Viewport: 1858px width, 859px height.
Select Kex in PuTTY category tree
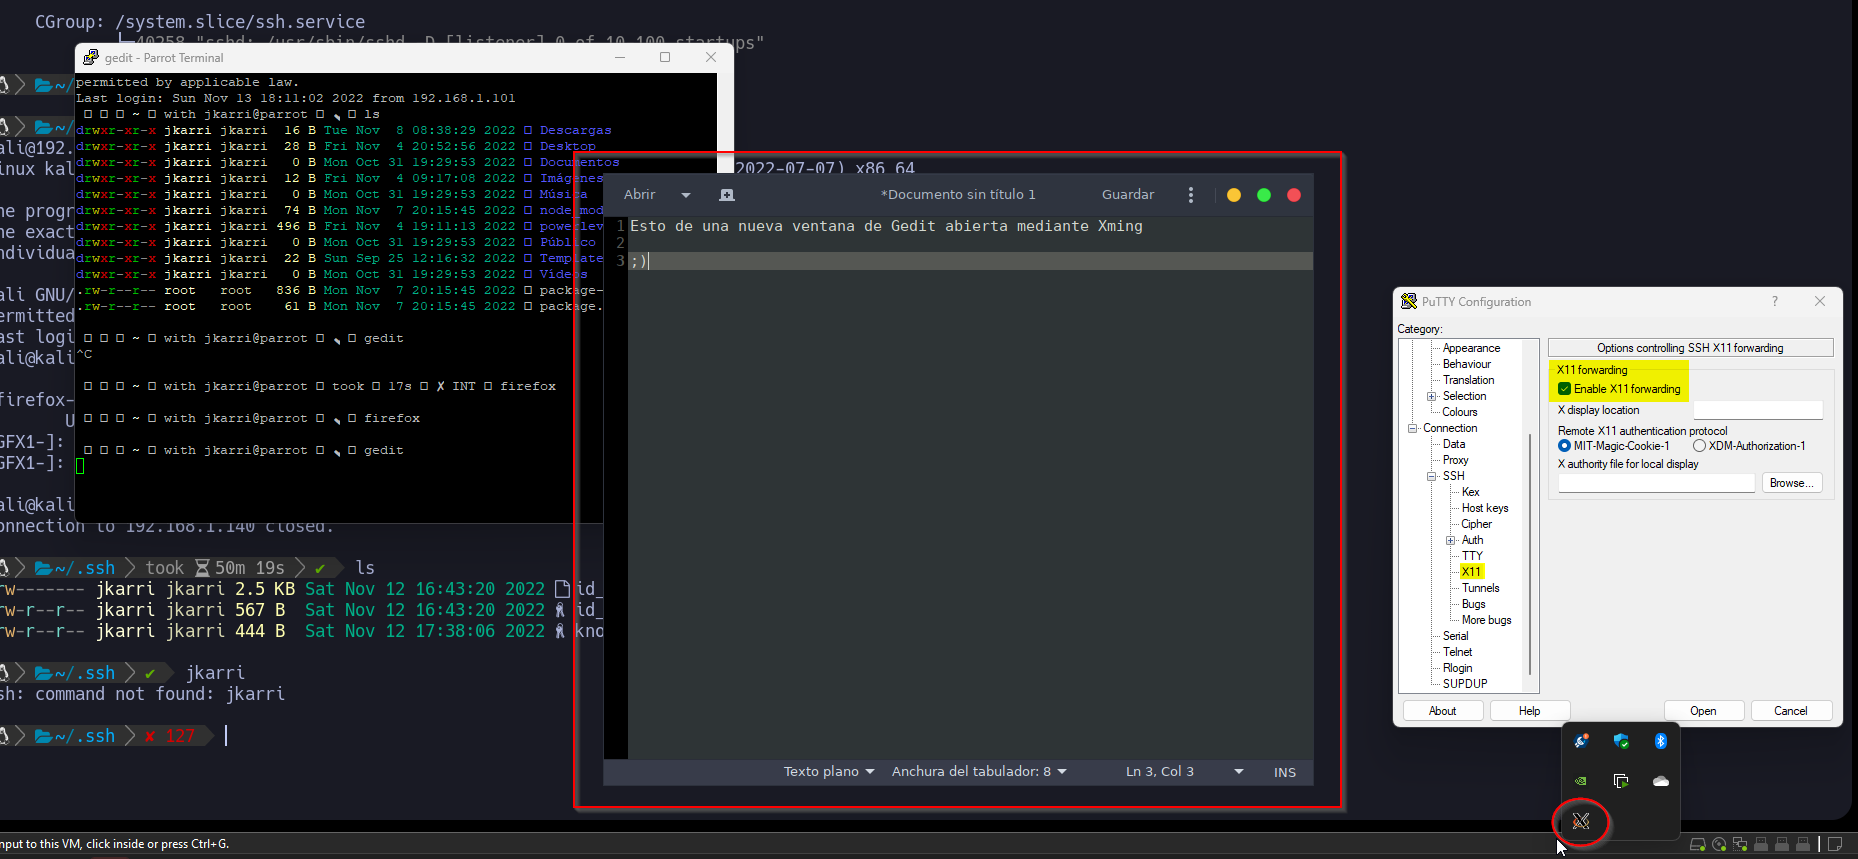click(x=1470, y=492)
